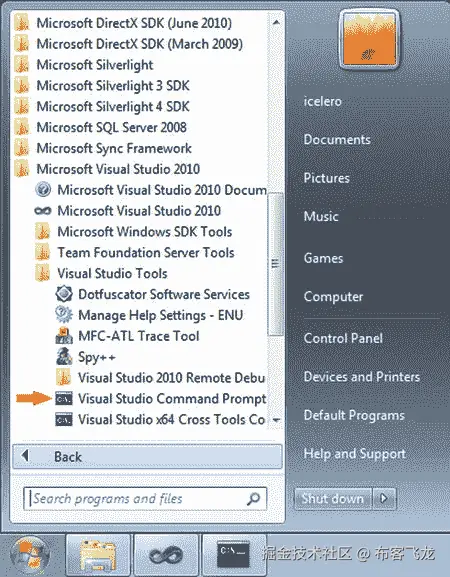Screen dimensions: 450x577
Task: Launch 'MFC-ATL Trace Tool' entry text
Action: point(139,336)
